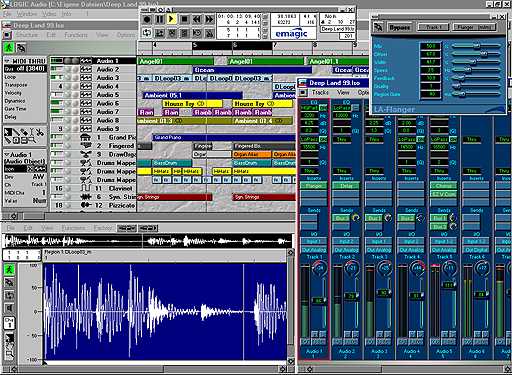Click the Fast Forward button in transport
Image resolution: width=512 pixels, height=375 pixels.
pyautogui.click(x=209, y=19)
